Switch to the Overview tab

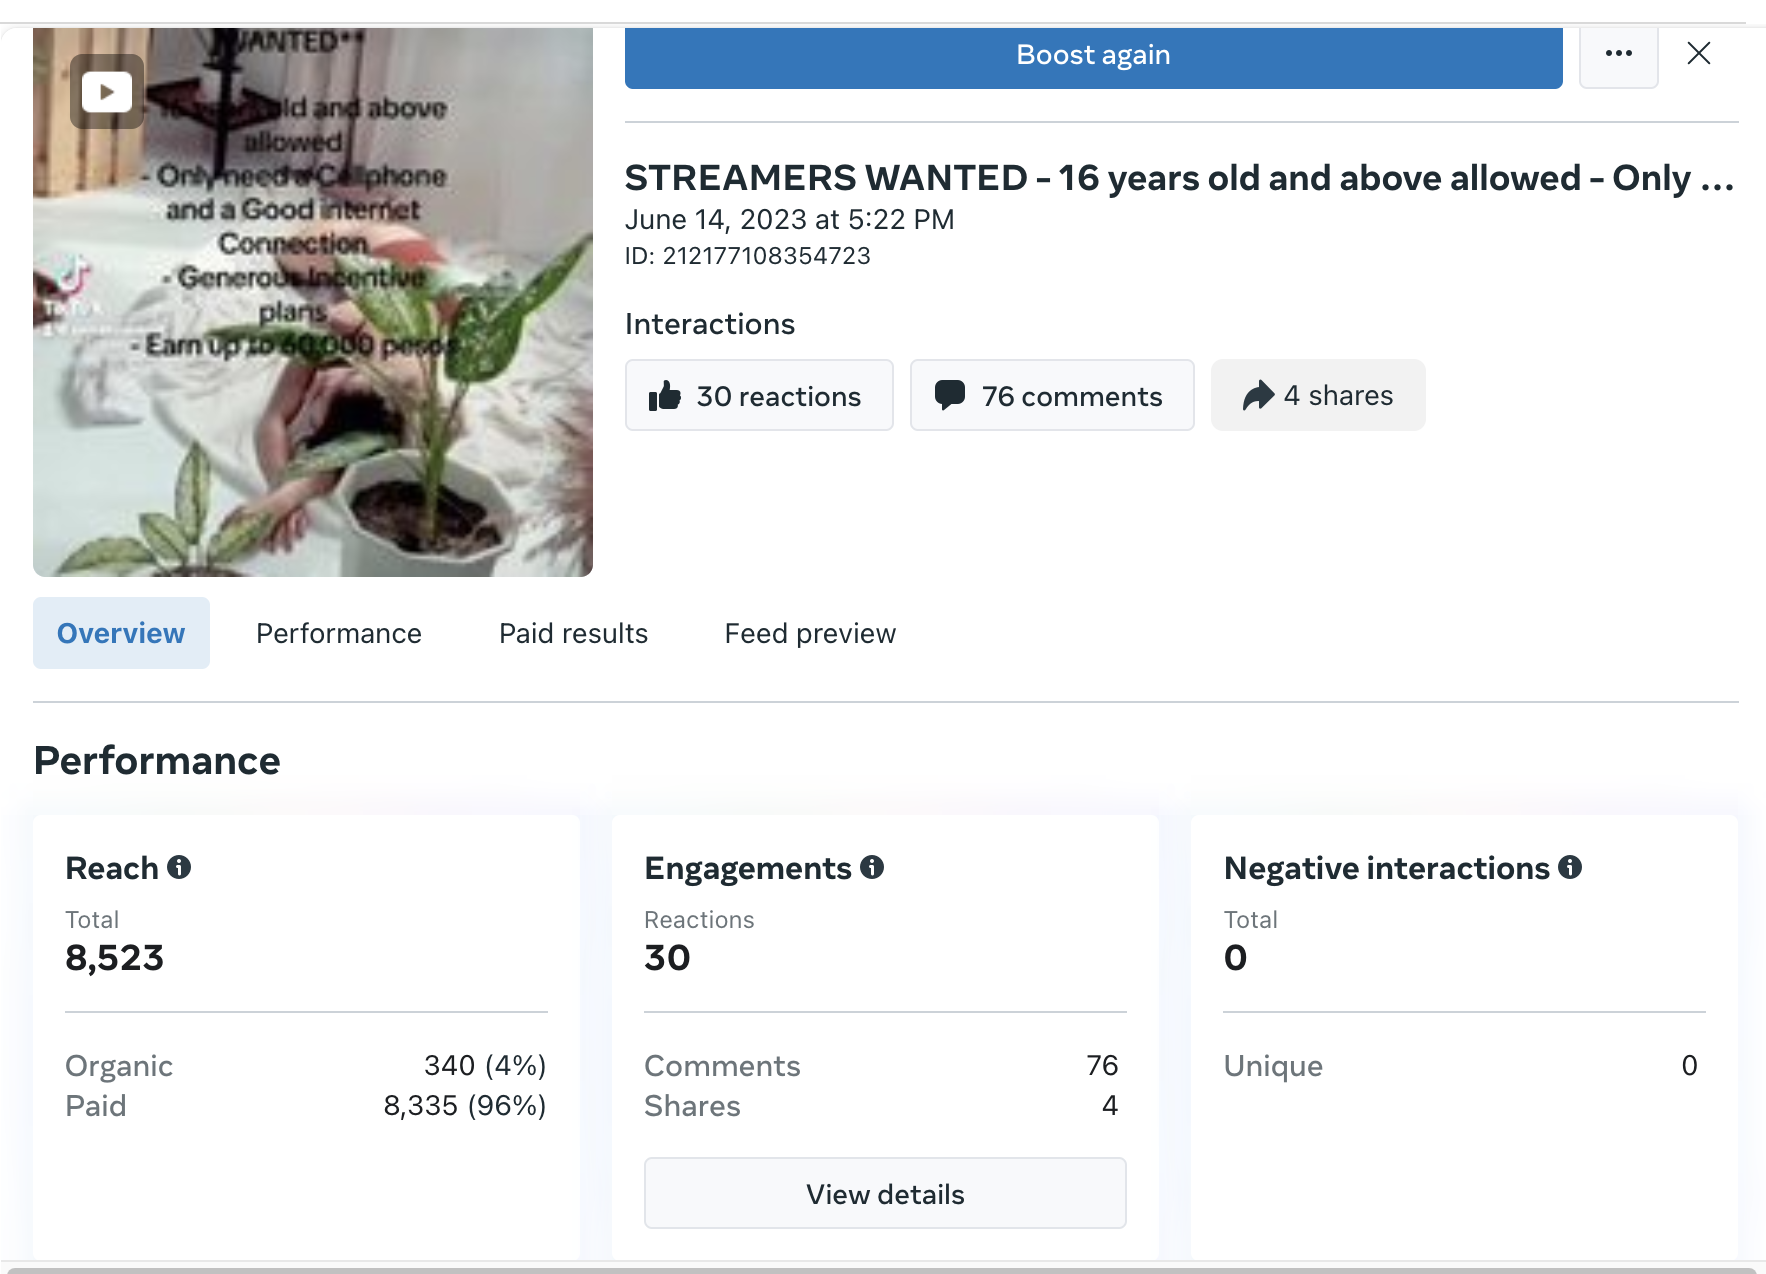121,633
